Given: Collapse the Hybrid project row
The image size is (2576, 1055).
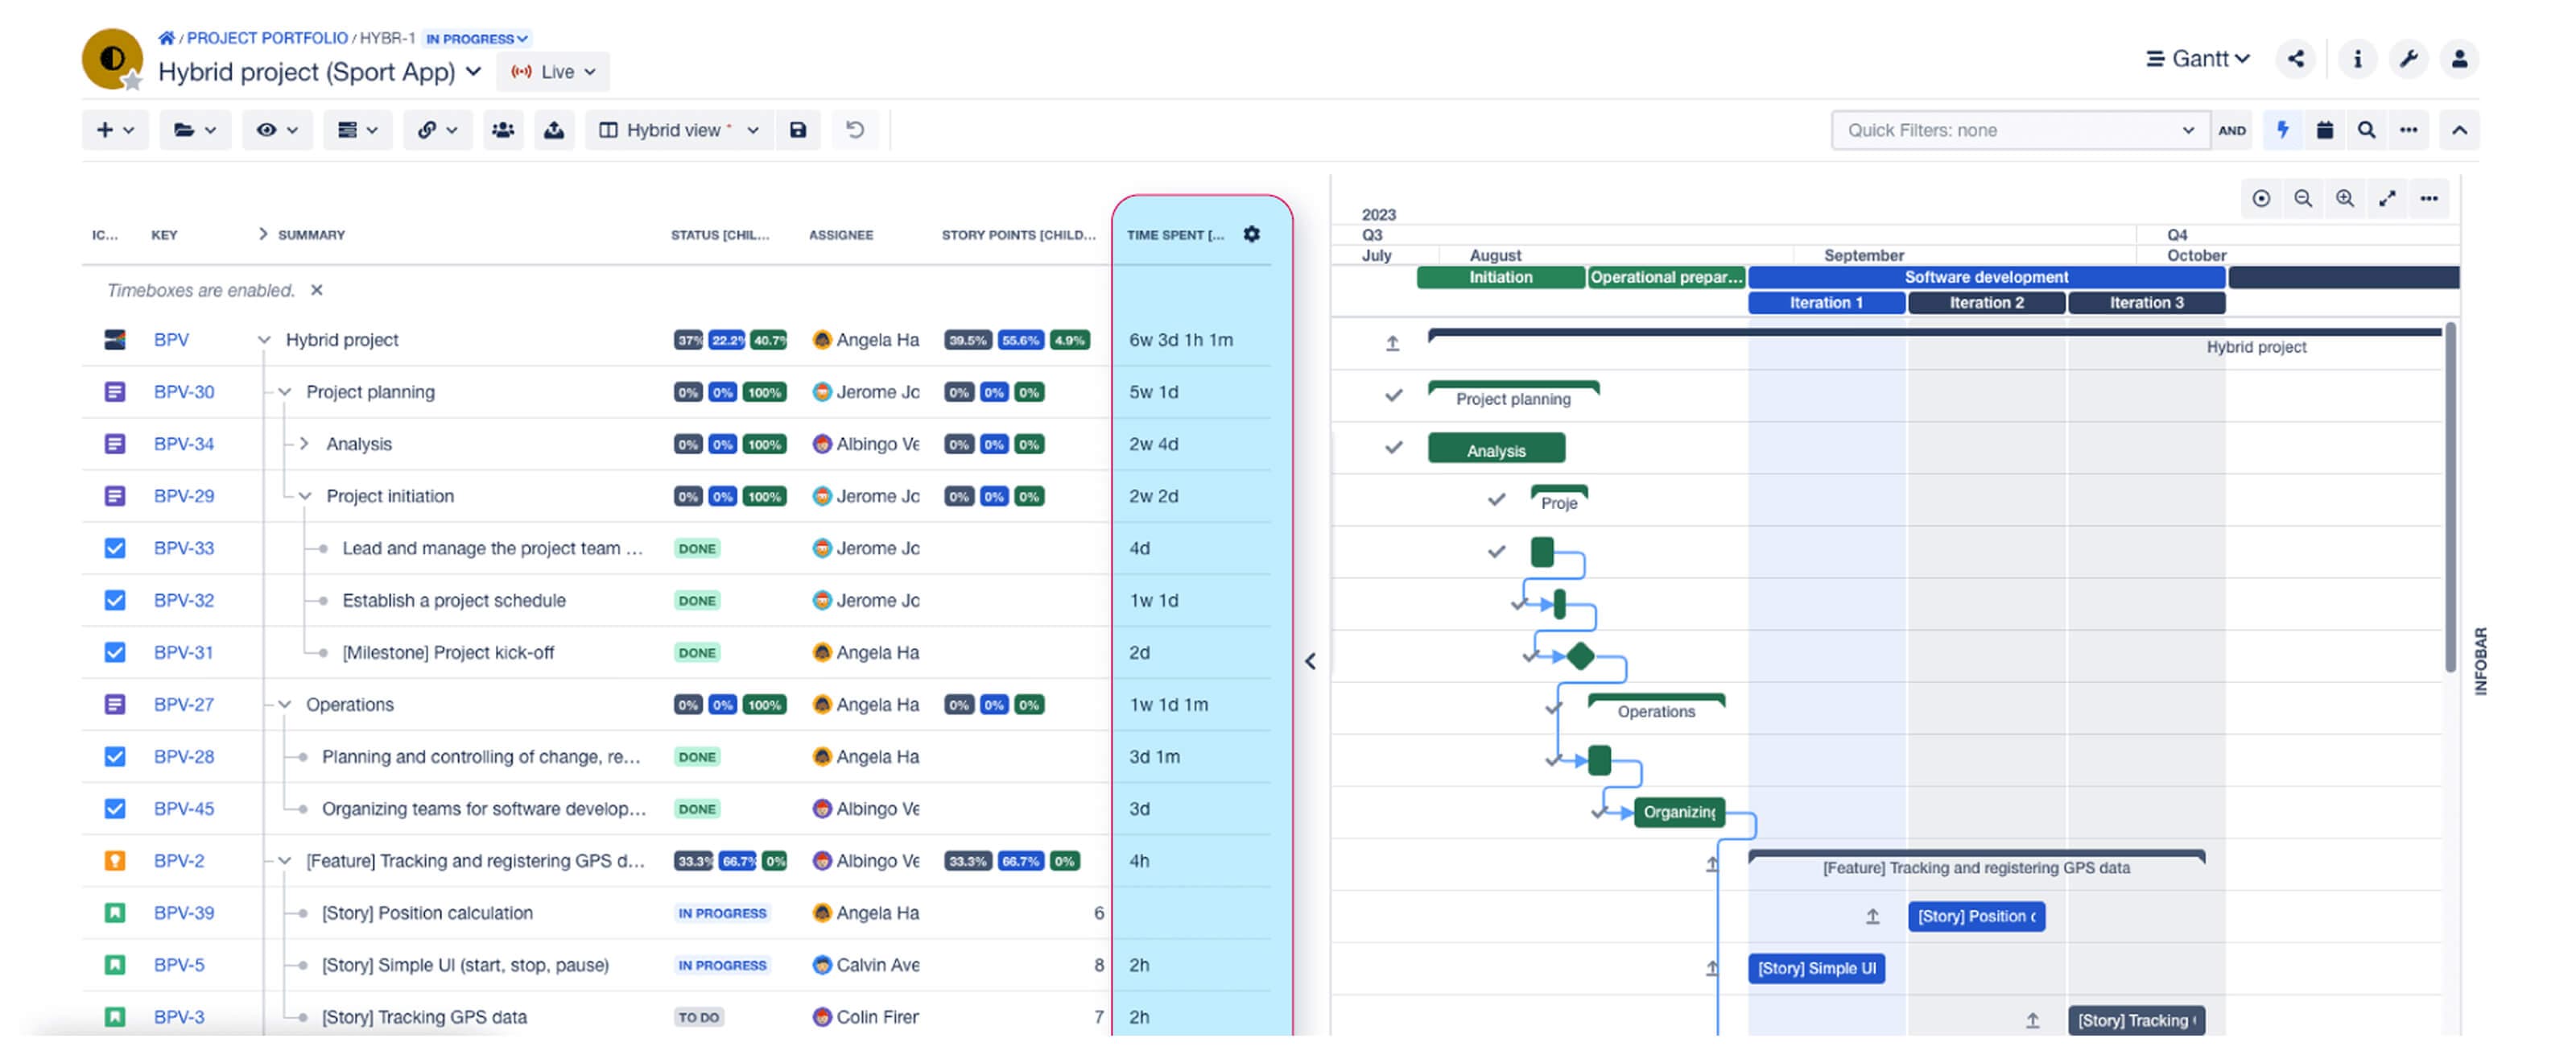Looking at the screenshot, I should (x=264, y=340).
